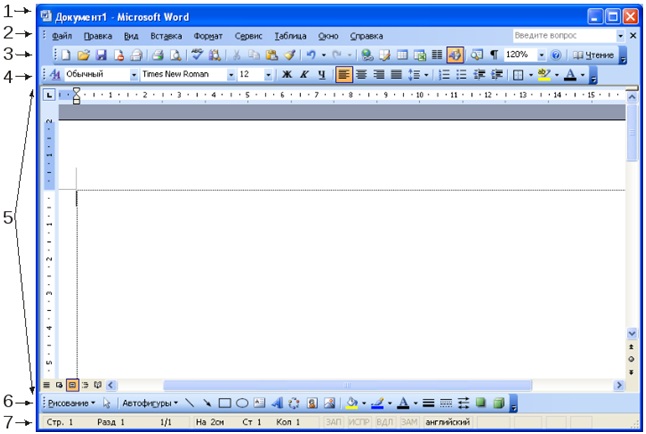646x434 pixels.
Task: Decrease paragraph indent
Action: pyautogui.click(x=479, y=75)
